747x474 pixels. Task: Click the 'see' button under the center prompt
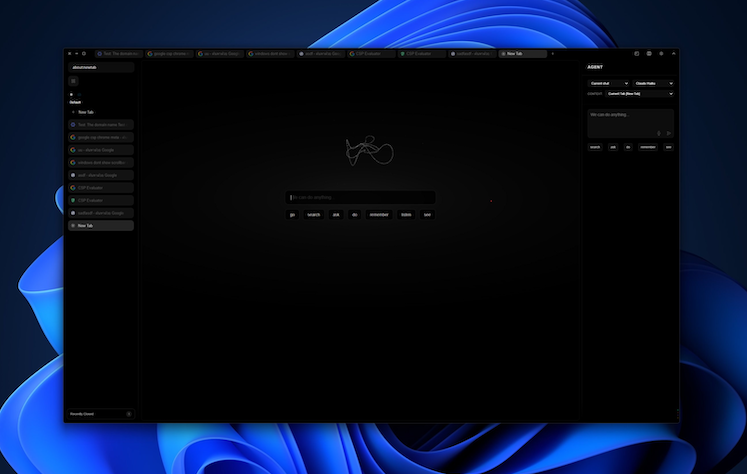tap(427, 215)
